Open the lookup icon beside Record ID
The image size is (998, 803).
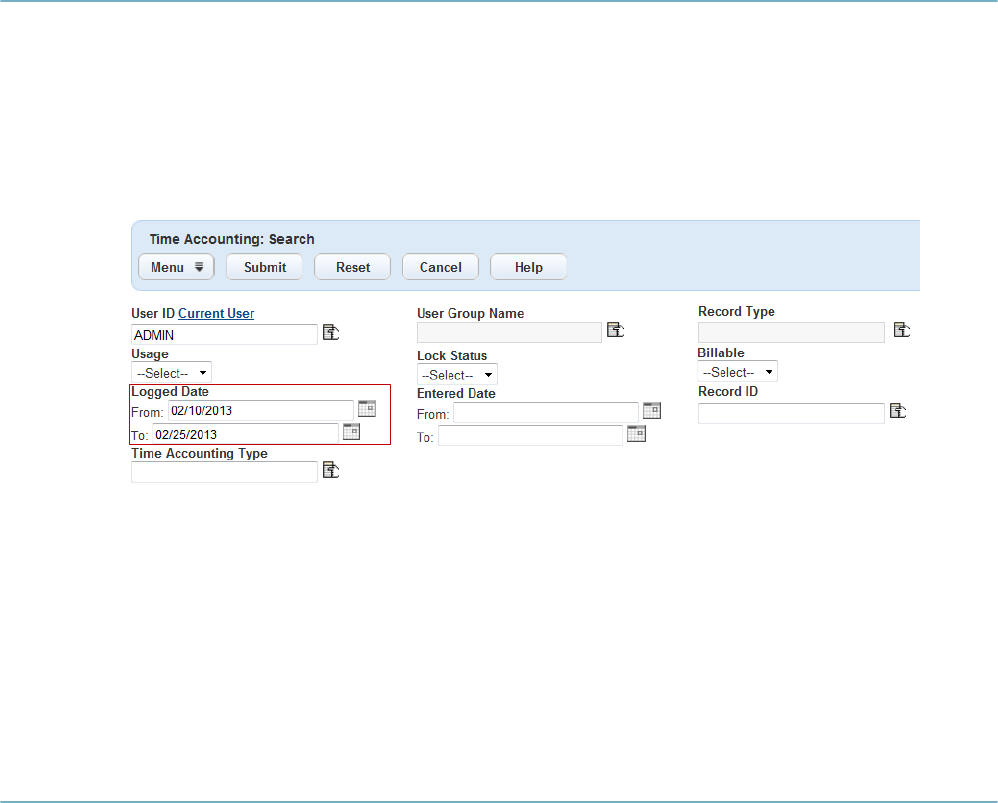[x=898, y=410]
